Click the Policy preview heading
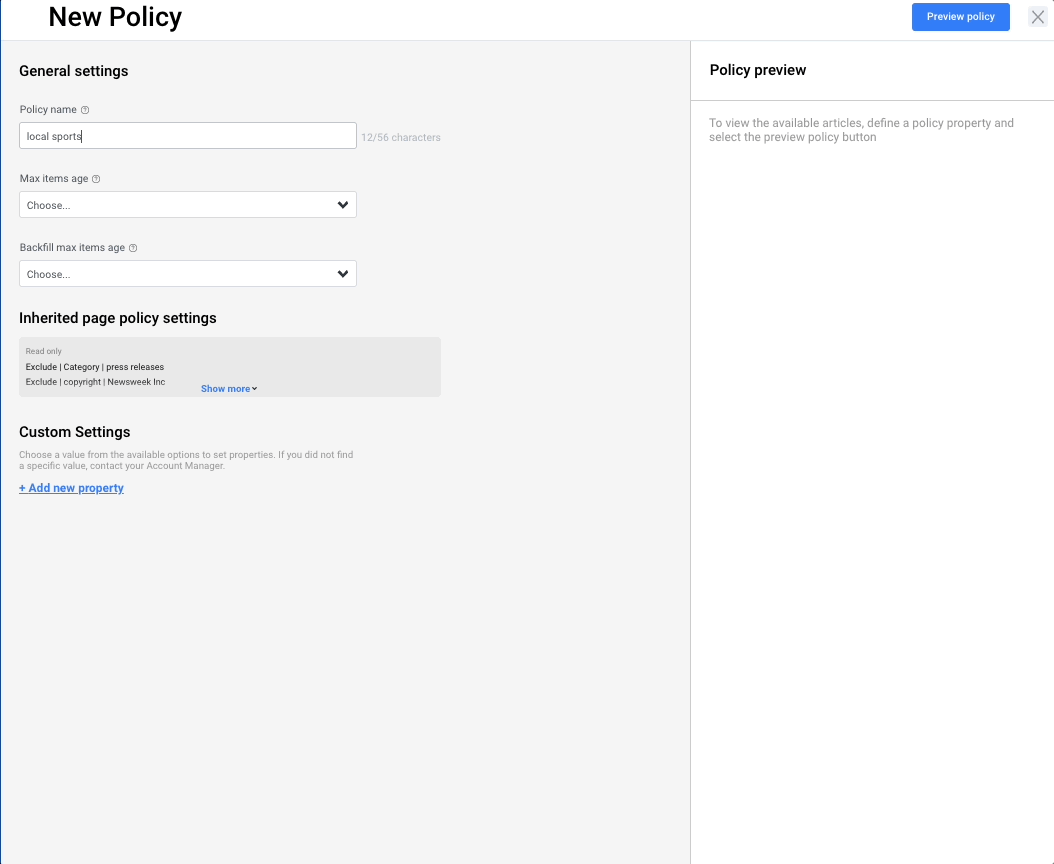This screenshot has height=864, width=1054. coord(758,70)
